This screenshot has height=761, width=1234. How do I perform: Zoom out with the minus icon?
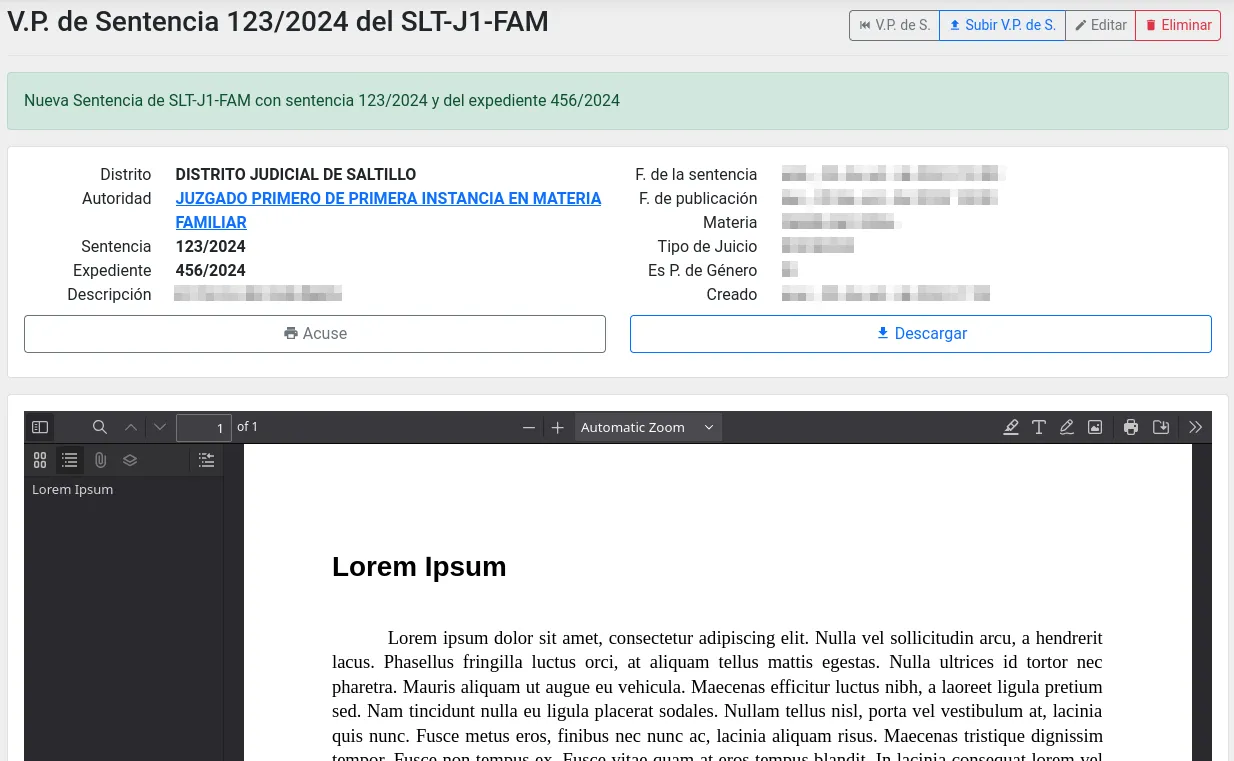[529, 428]
